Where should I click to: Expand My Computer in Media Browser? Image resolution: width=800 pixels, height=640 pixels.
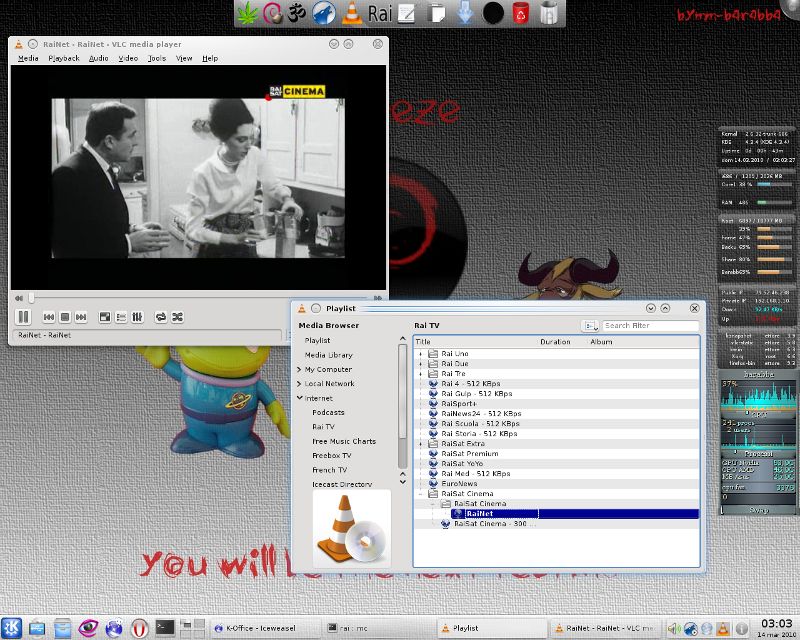[299, 369]
